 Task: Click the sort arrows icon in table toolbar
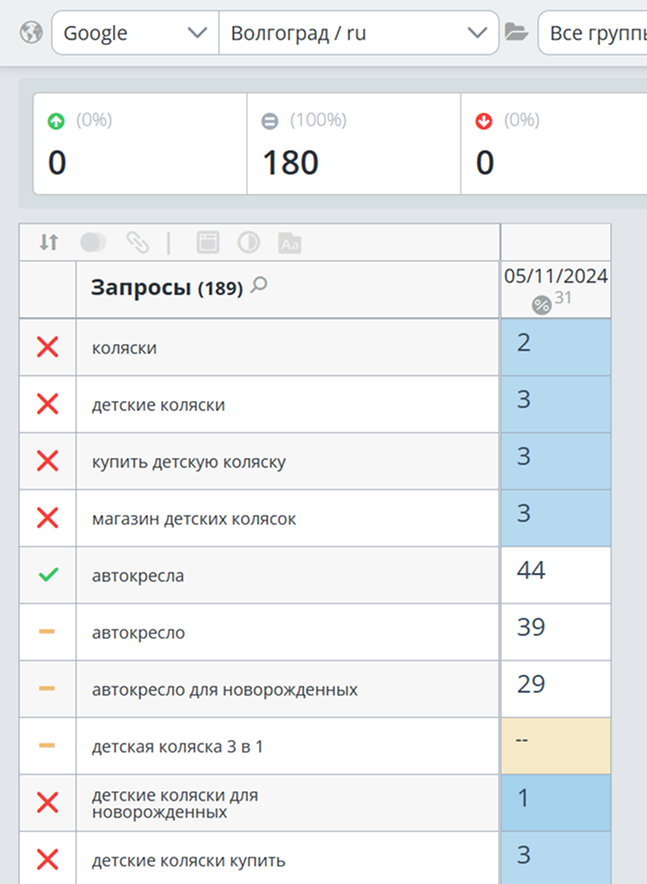coord(49,242)
